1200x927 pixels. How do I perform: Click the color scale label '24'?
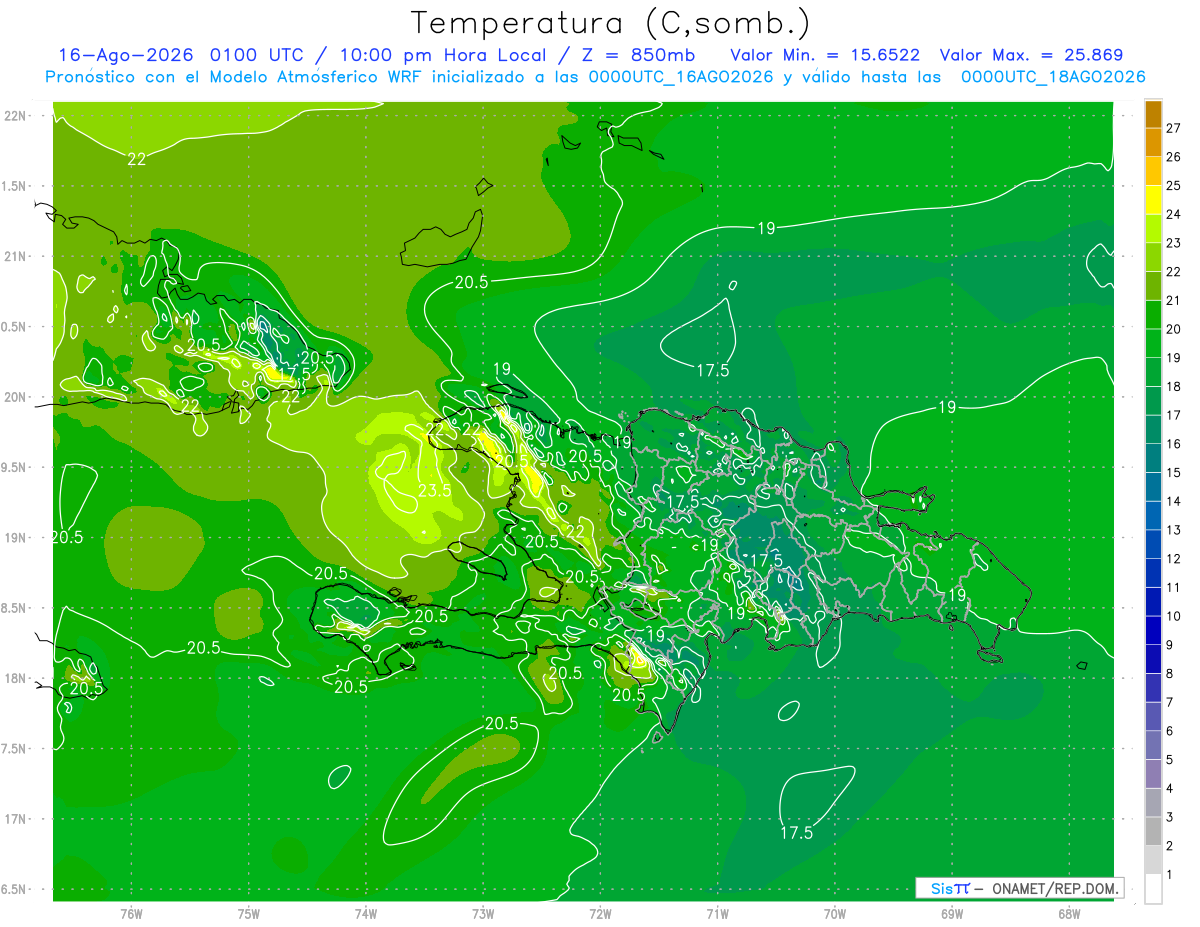1174,214
